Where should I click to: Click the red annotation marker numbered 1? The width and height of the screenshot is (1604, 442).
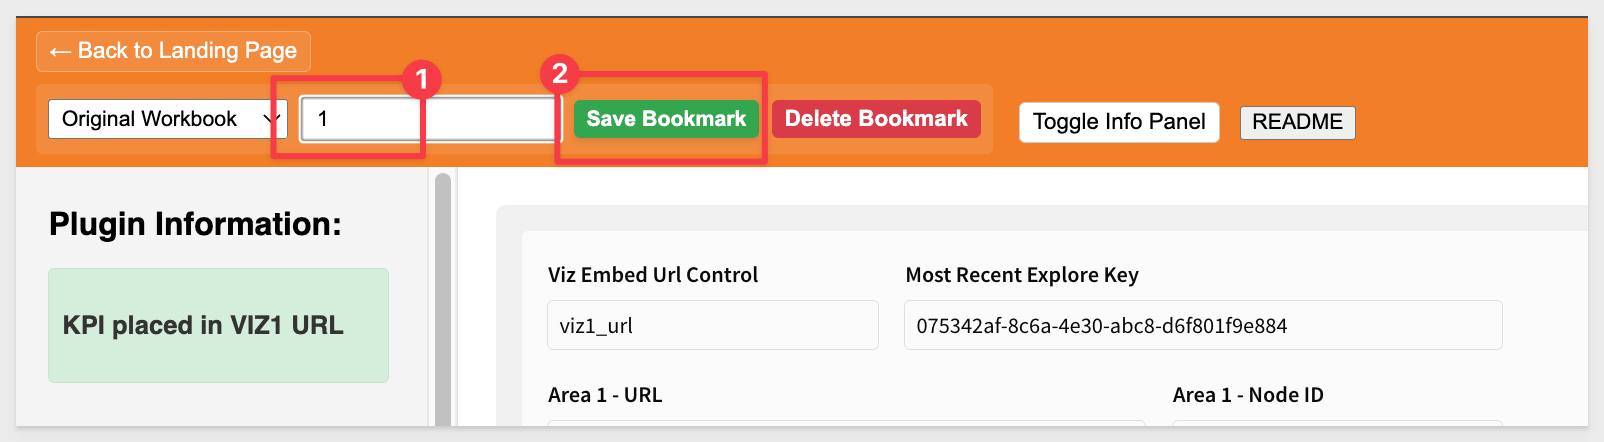coord(421,79)
